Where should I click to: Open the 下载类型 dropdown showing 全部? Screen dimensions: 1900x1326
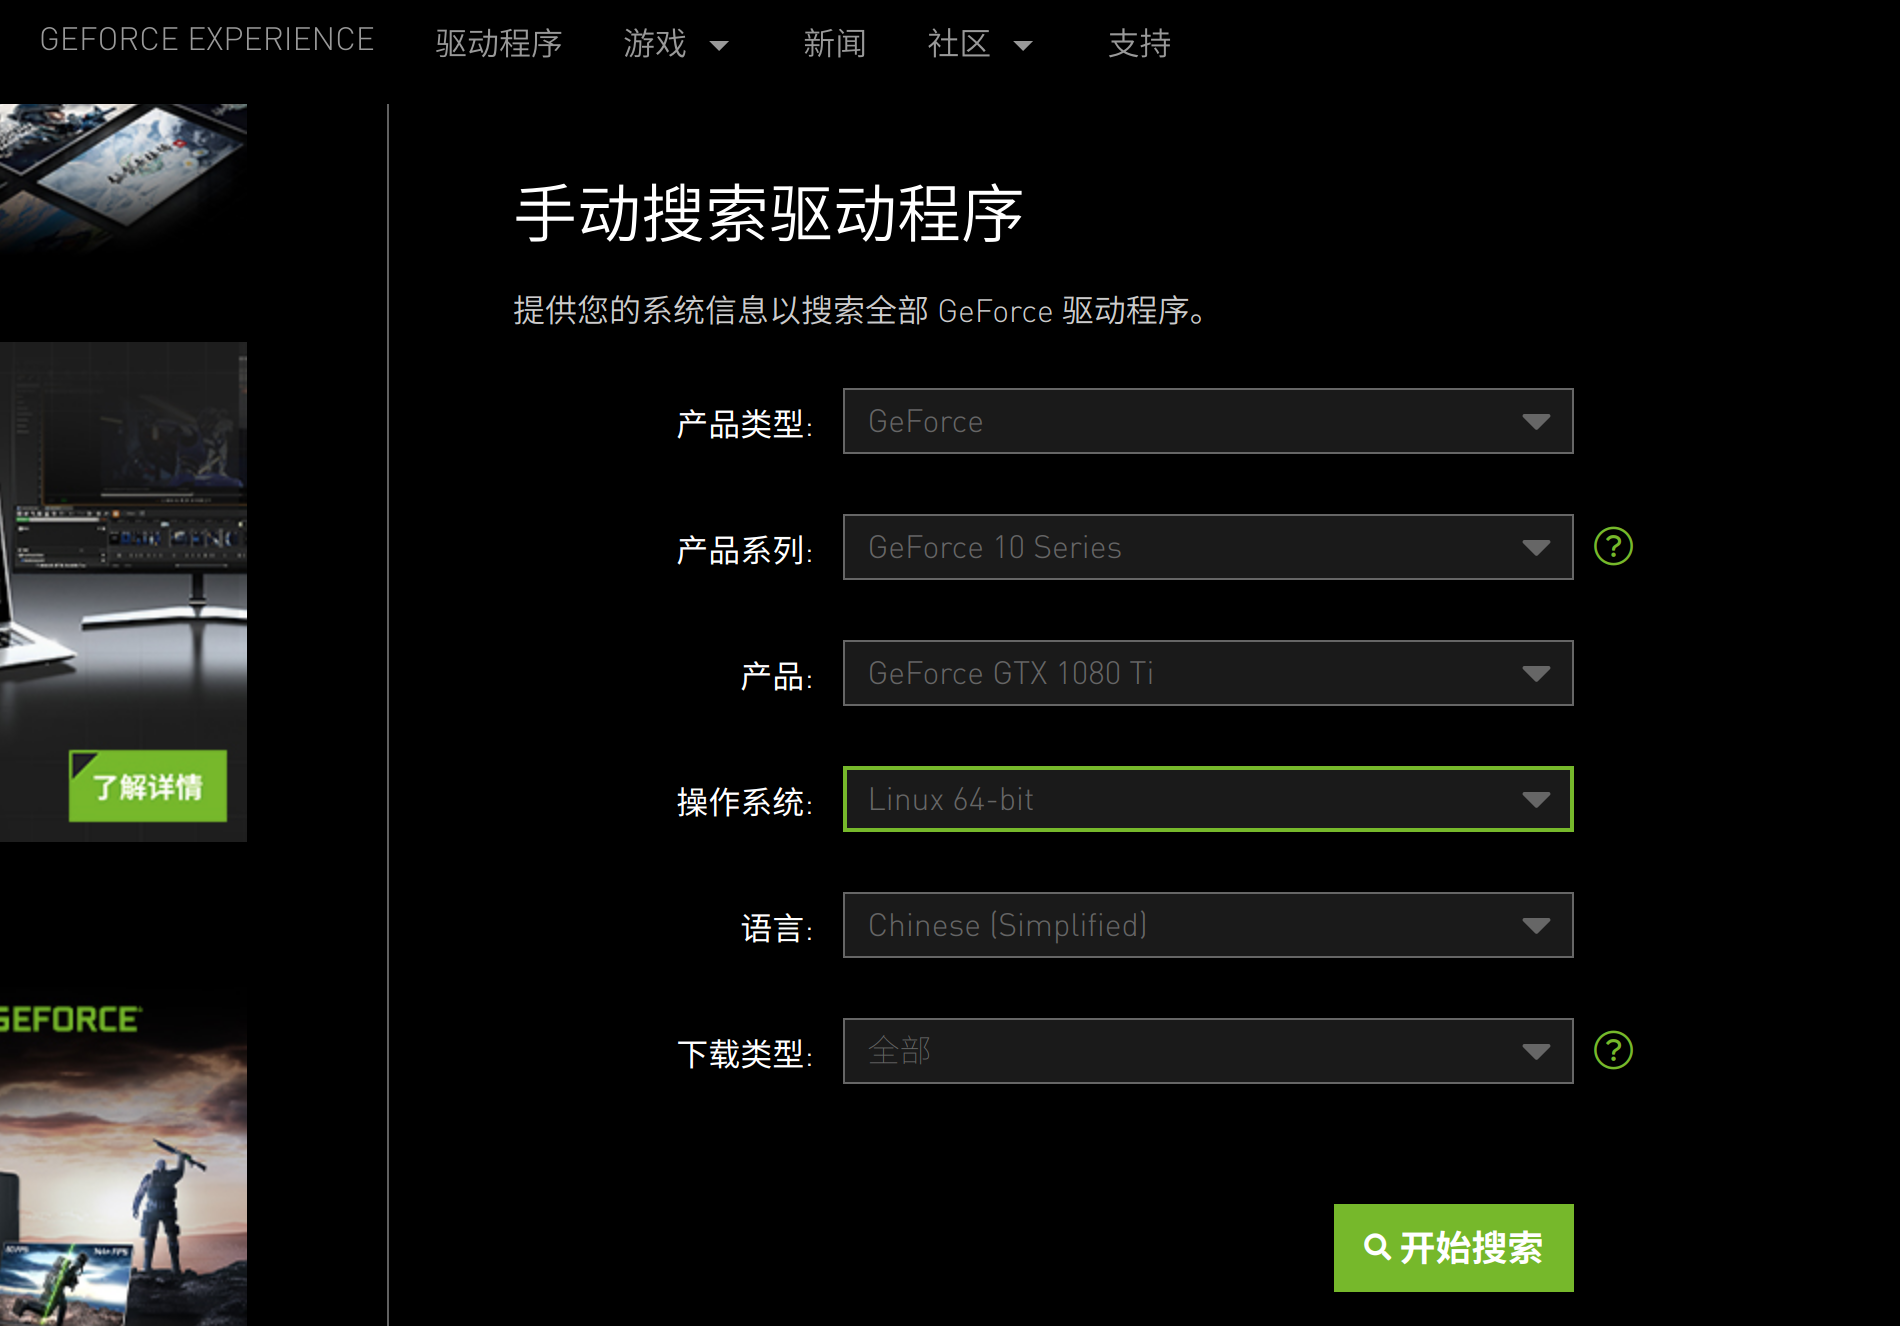point(1208,1051)
